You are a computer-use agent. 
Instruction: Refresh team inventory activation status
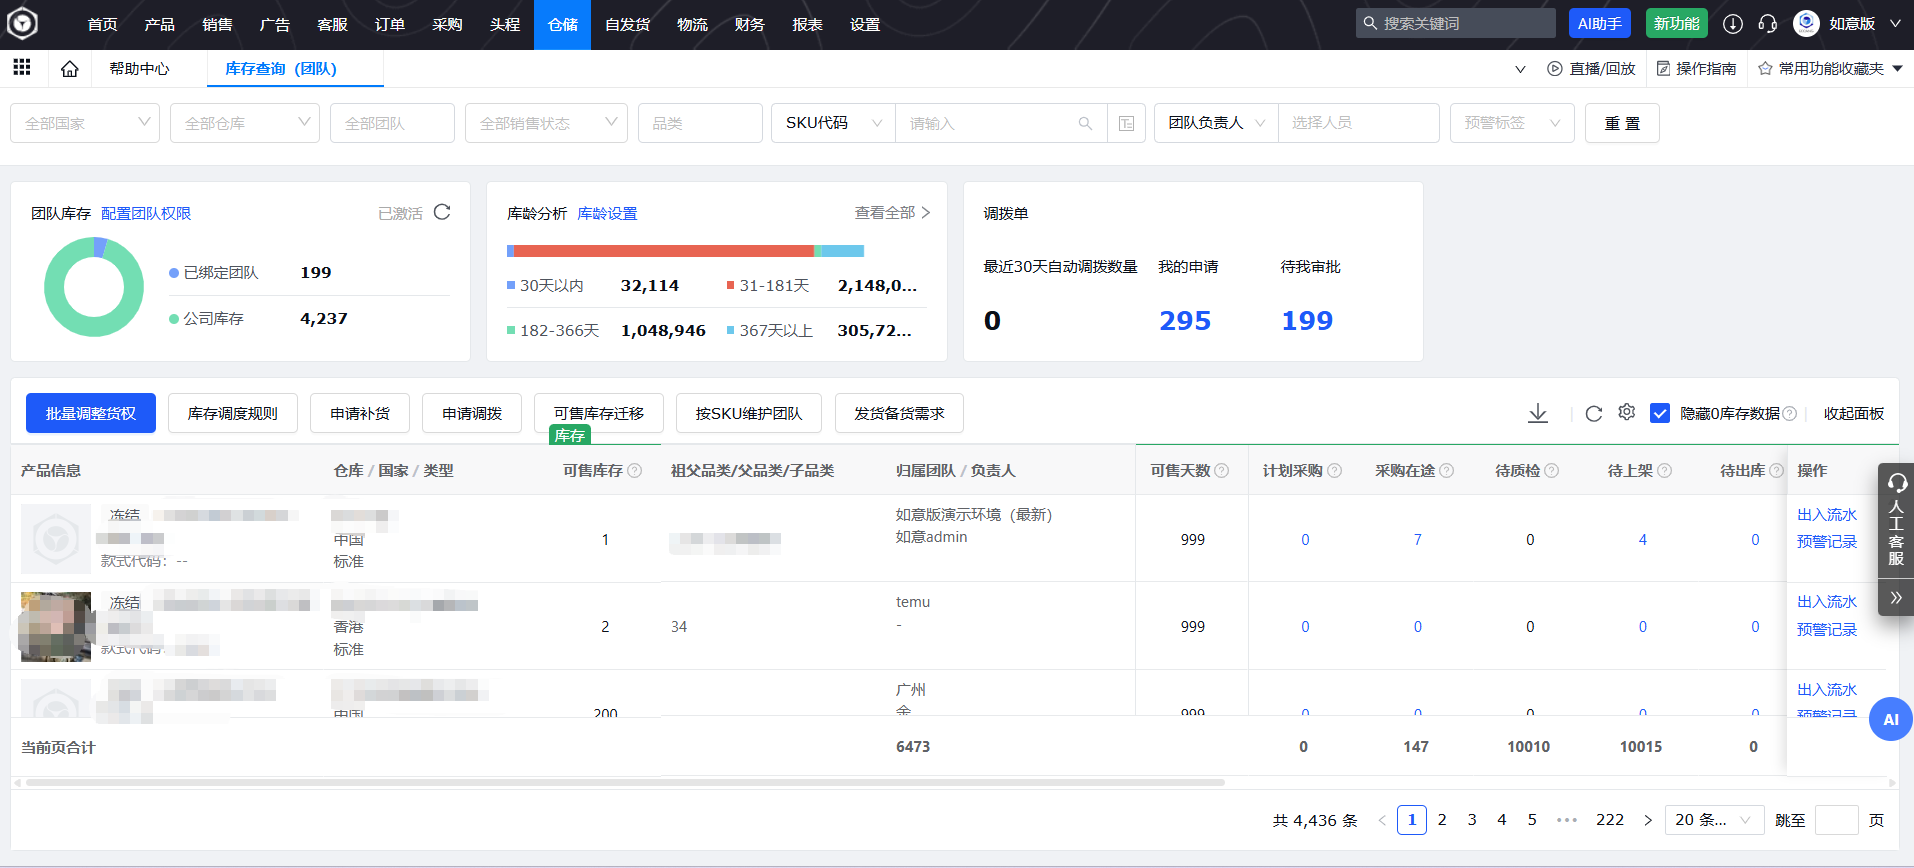click(x=442, y=212)
